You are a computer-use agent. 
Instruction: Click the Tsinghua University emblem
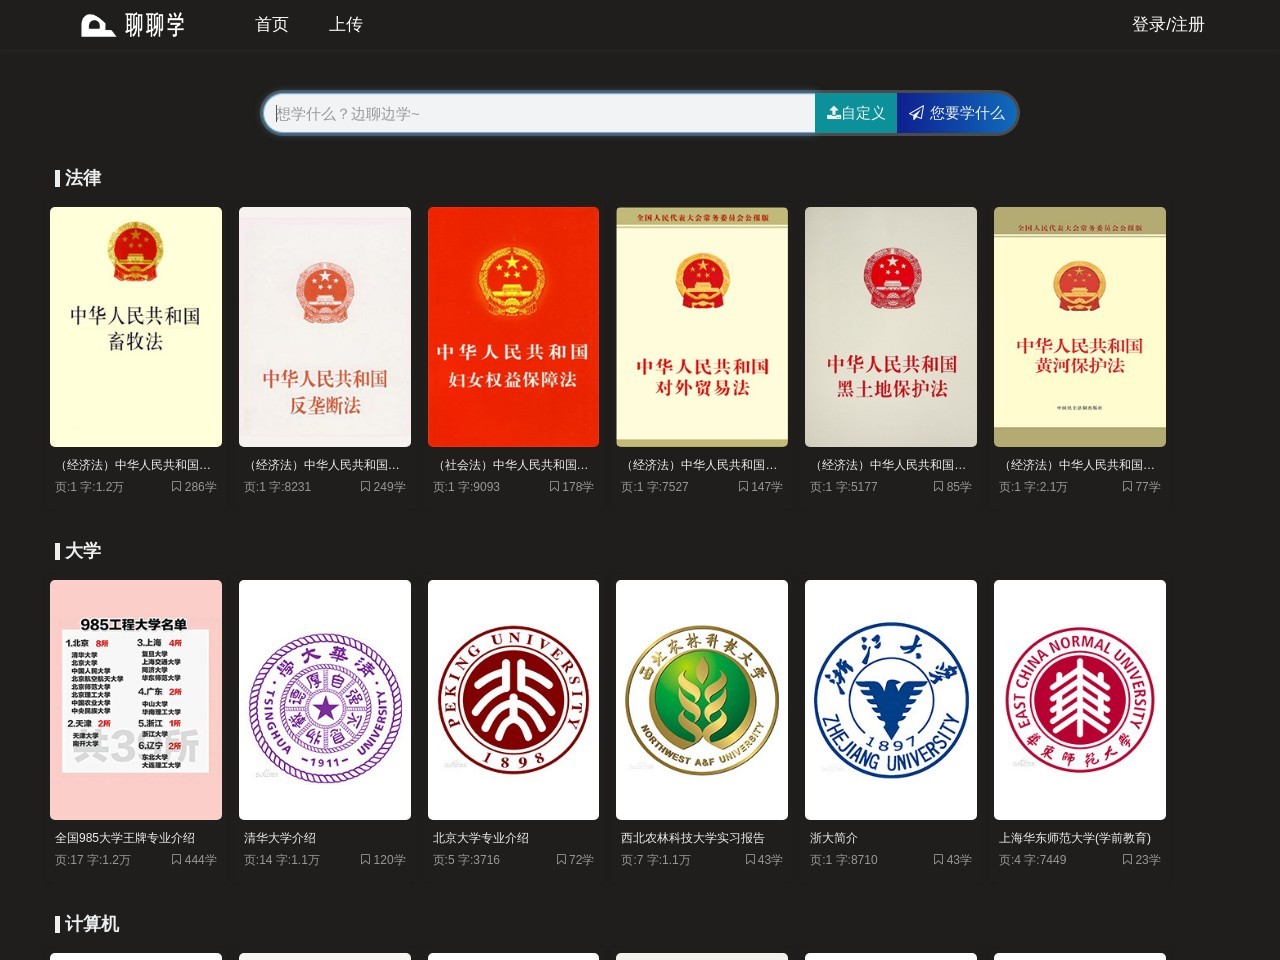(x=325, y=700)
